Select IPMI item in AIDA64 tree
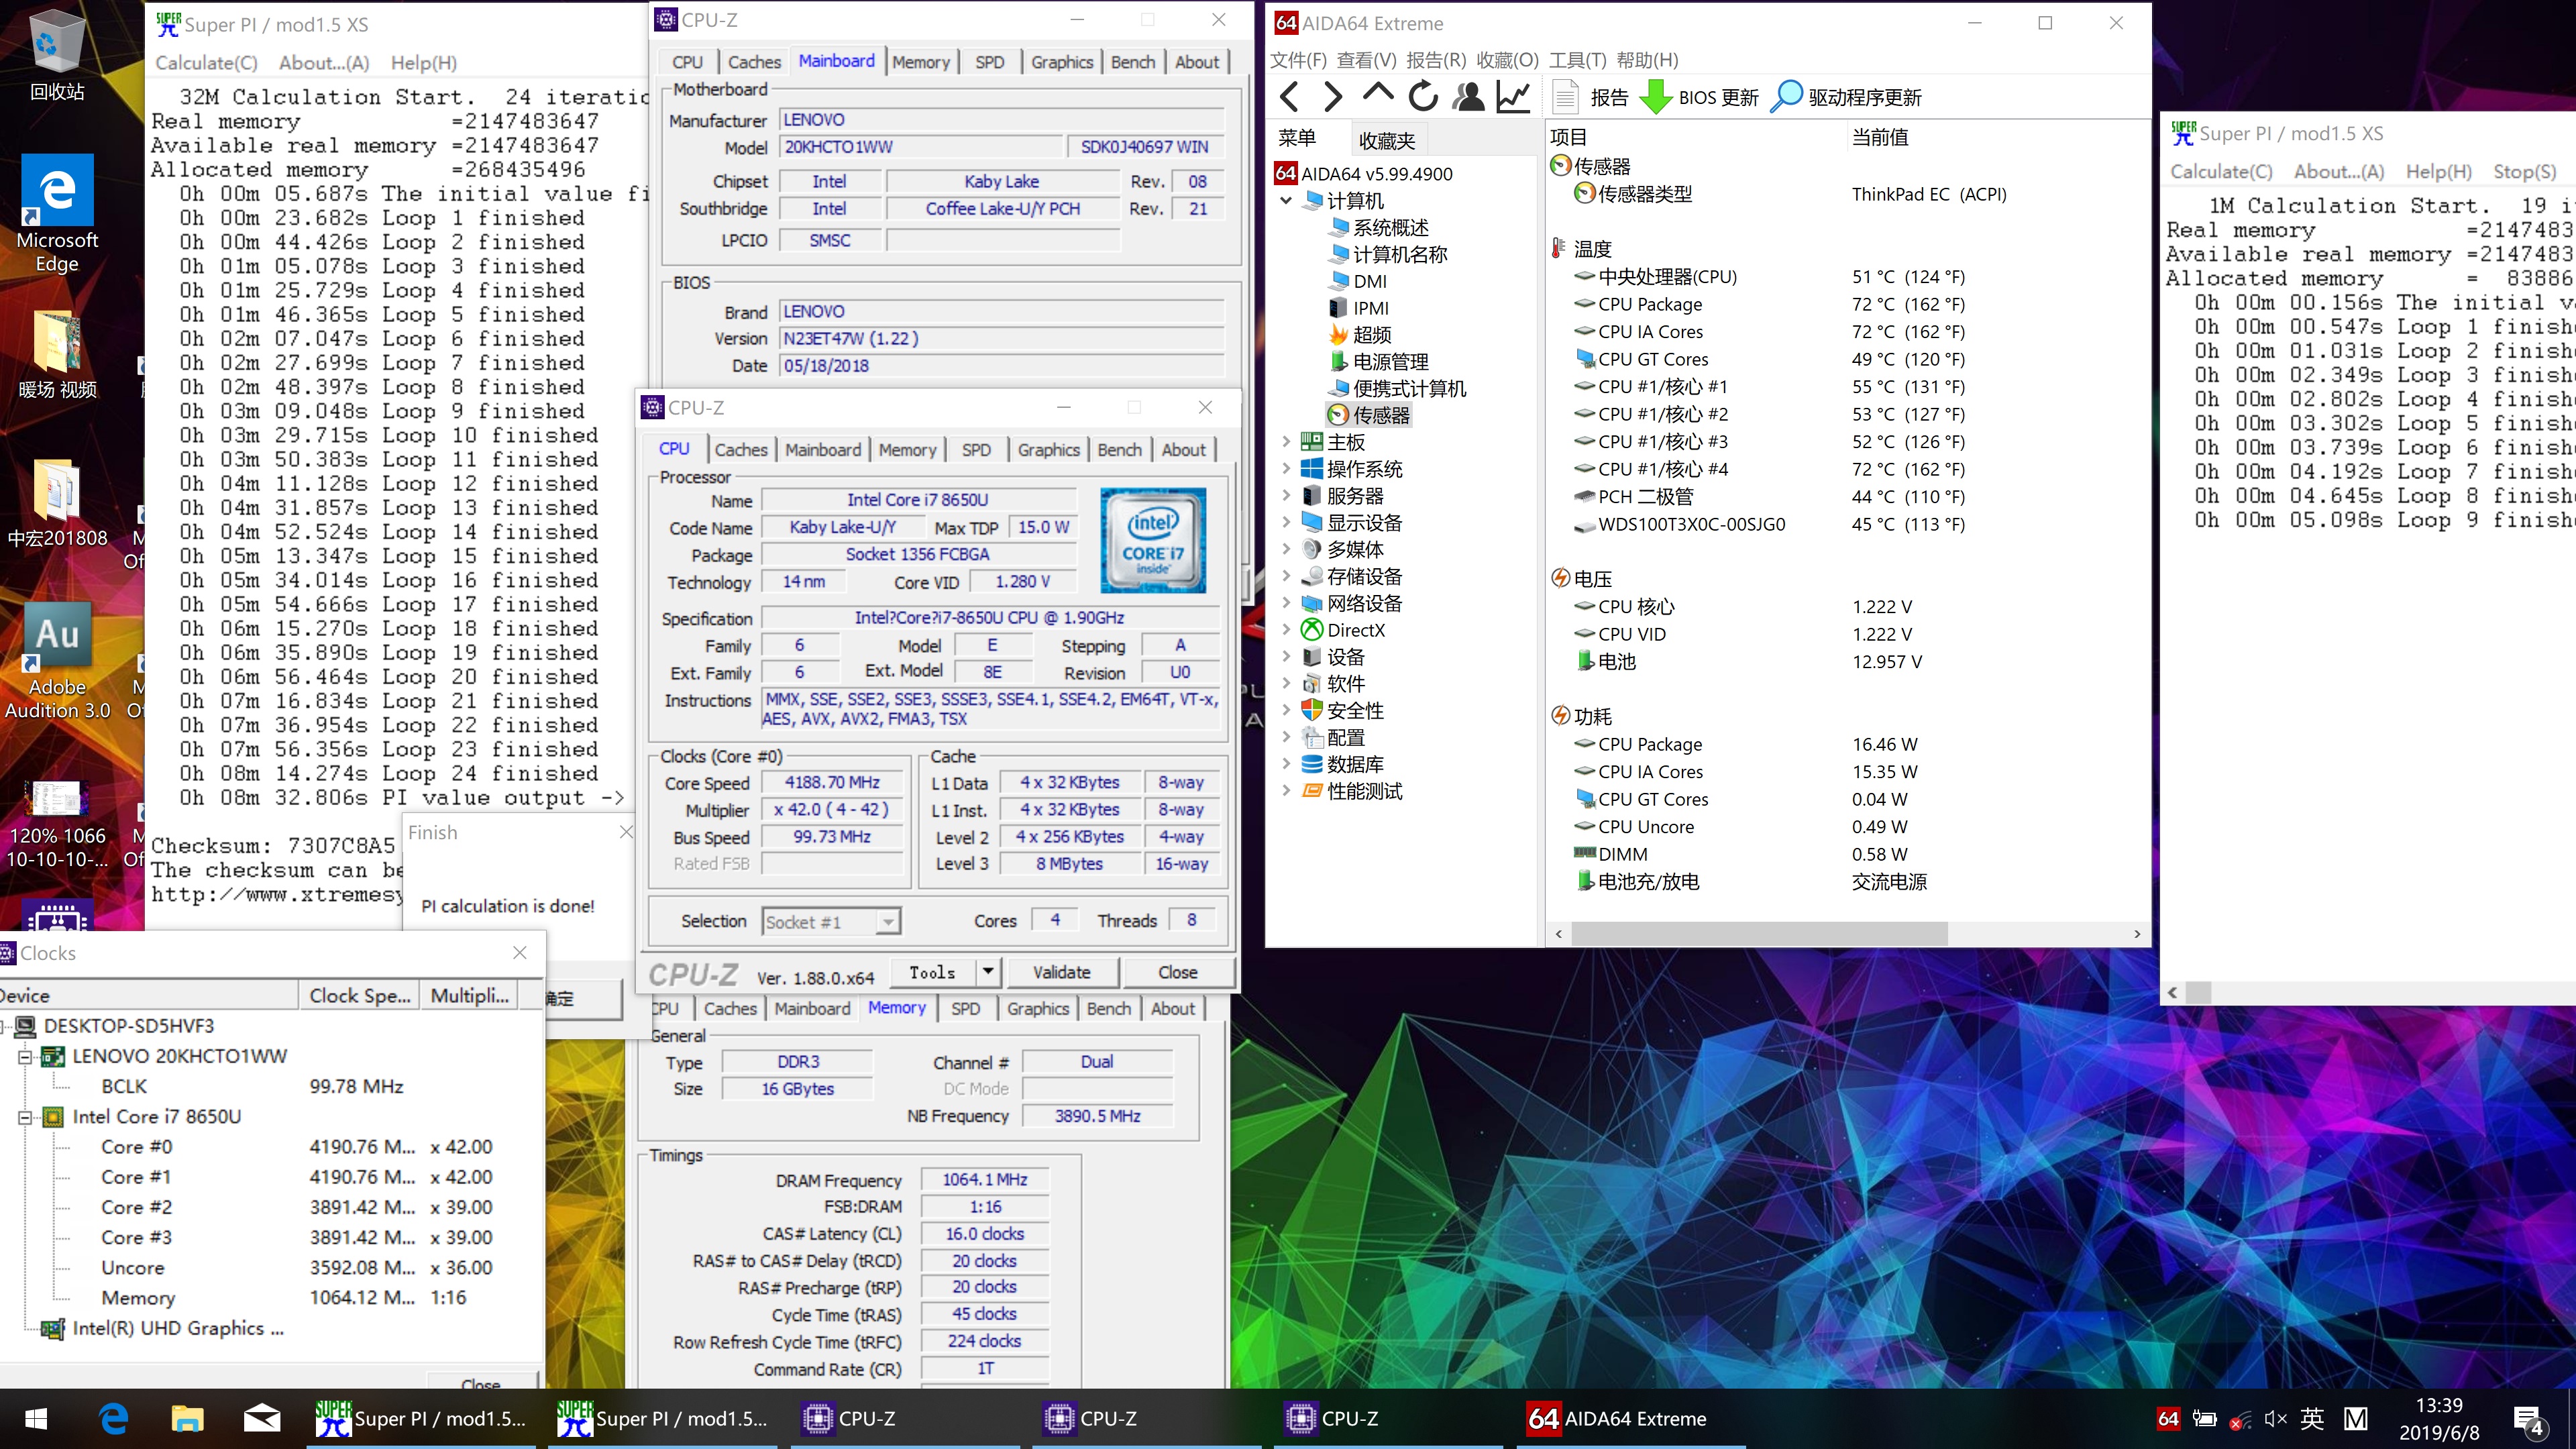This screenshot has width=2576, height=1449. [x=1359, y=309]
